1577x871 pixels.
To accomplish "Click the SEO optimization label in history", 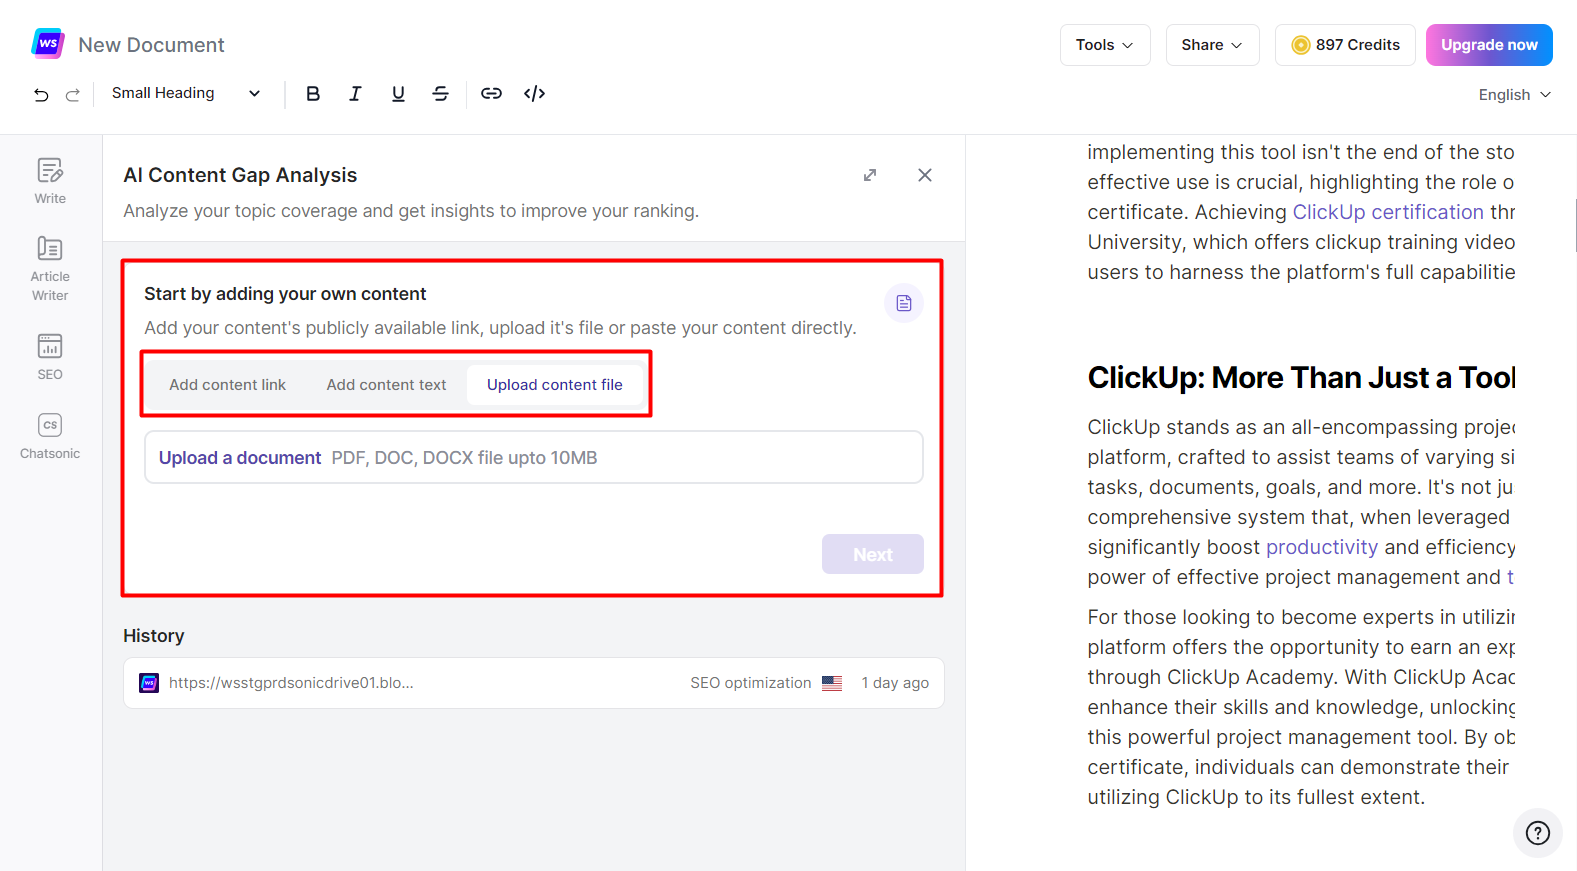I will [751, 683].
